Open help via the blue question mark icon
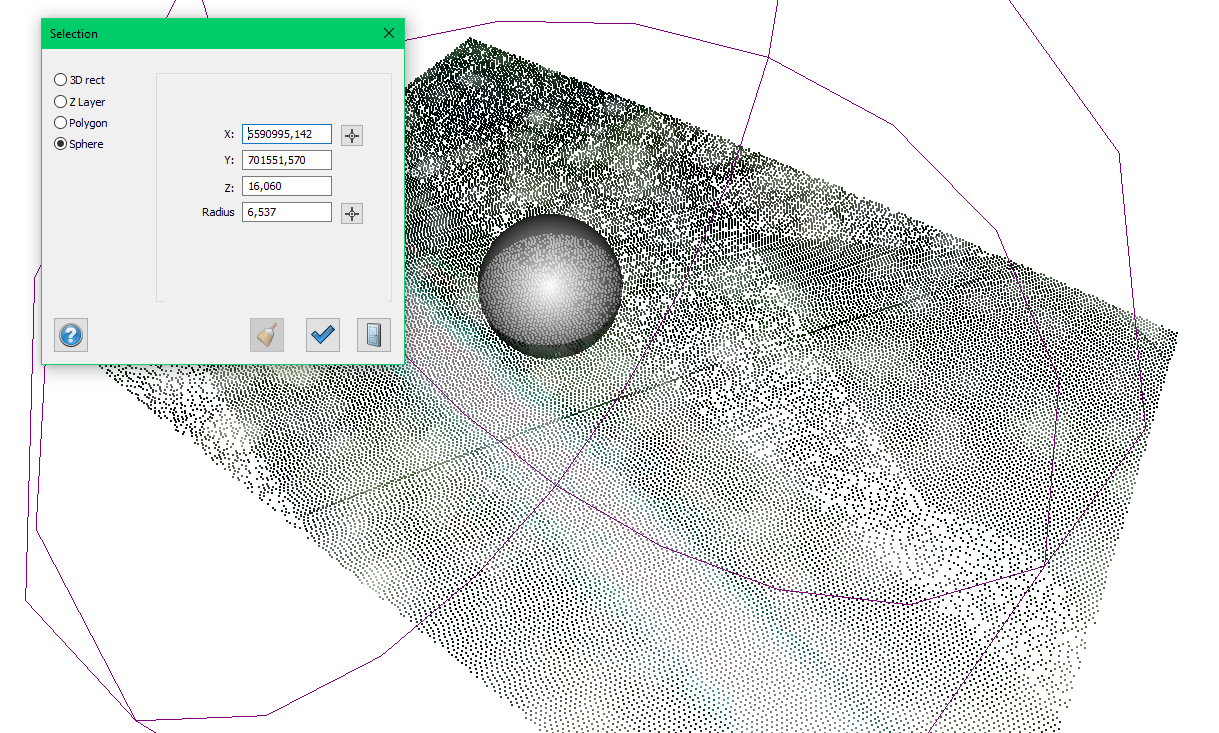The height and width of the screenshot is (733, 1219). pos(71,335)
